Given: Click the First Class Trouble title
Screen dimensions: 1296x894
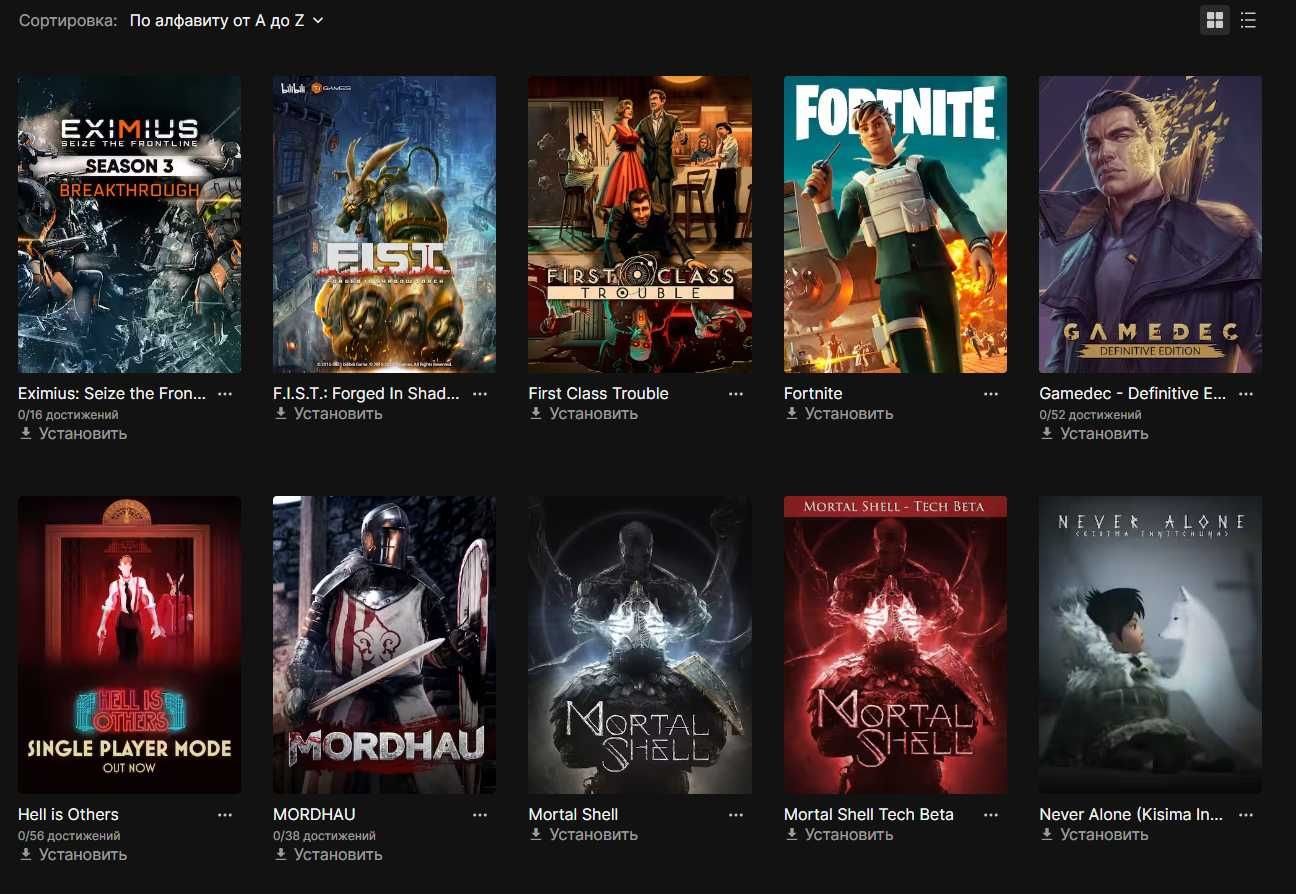Looking at the screenshot, I should 598,394.
